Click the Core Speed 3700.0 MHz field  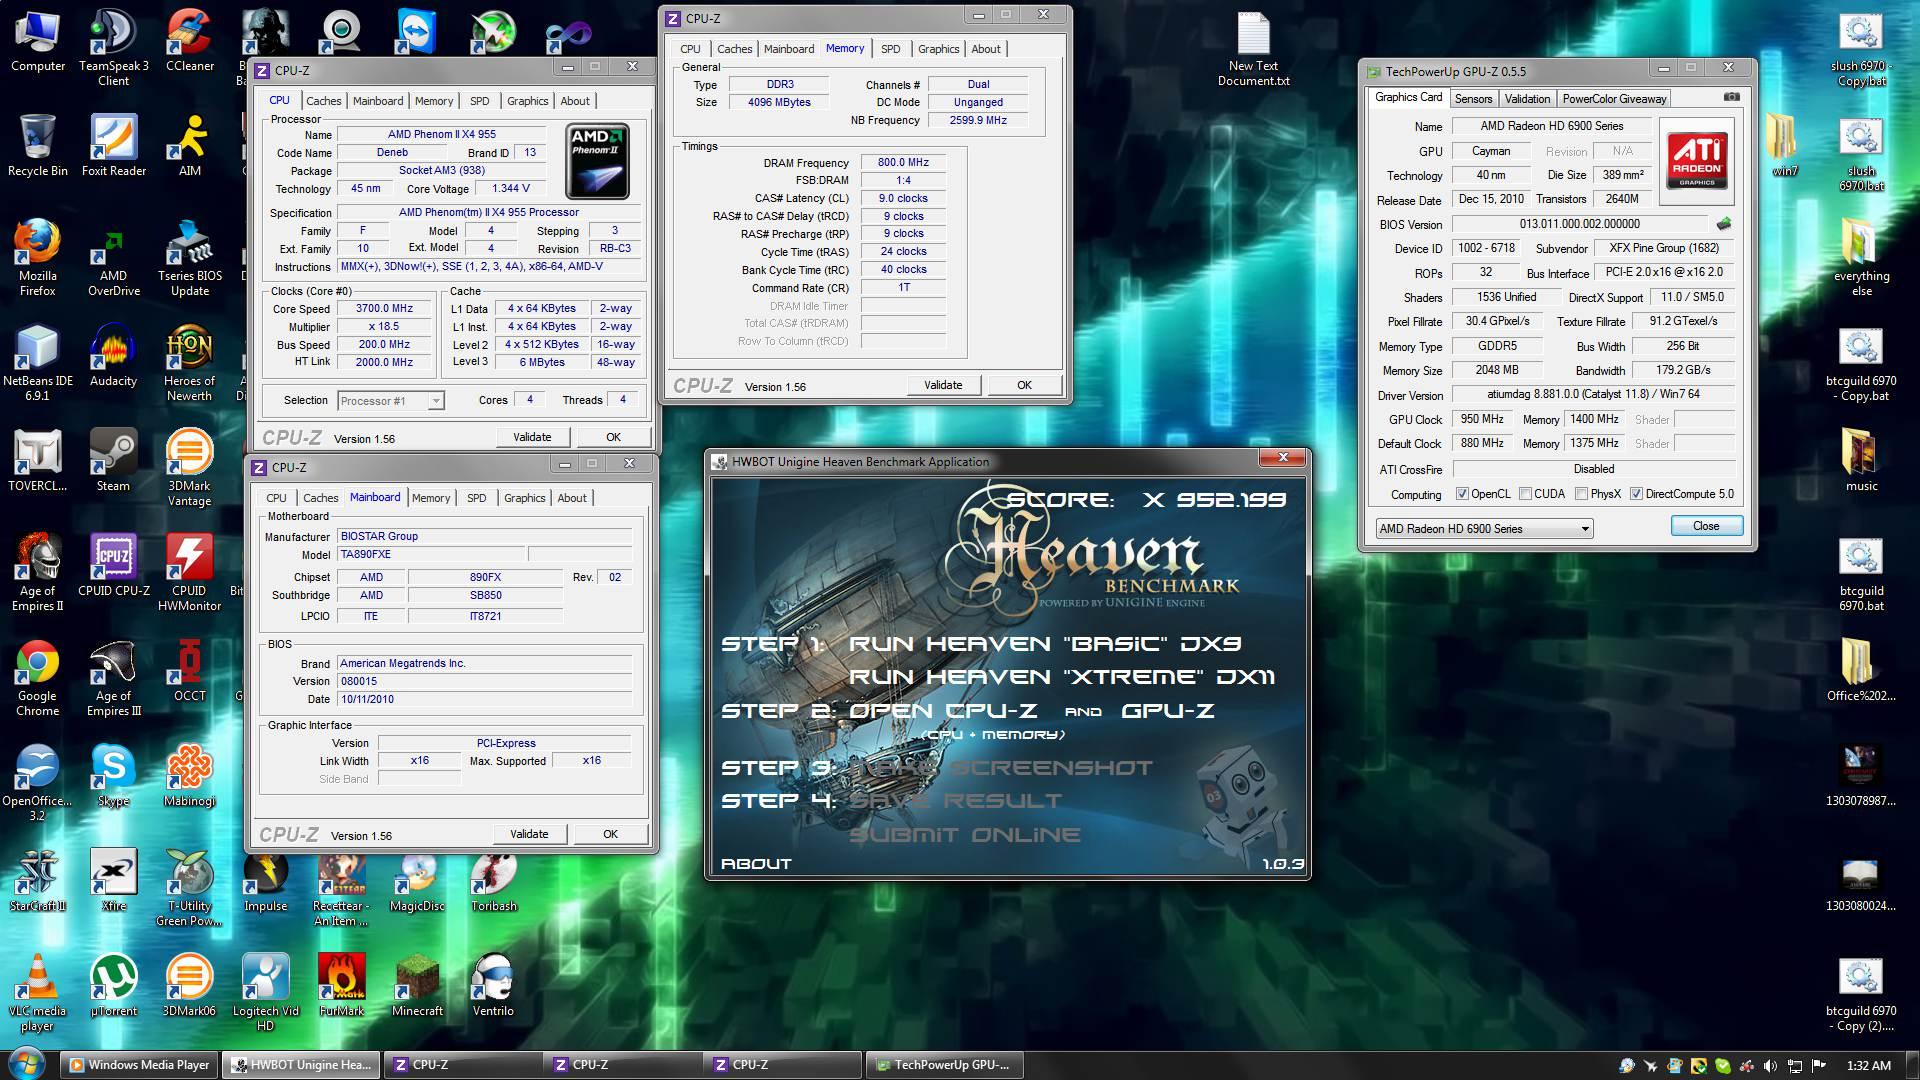[385, 309]
